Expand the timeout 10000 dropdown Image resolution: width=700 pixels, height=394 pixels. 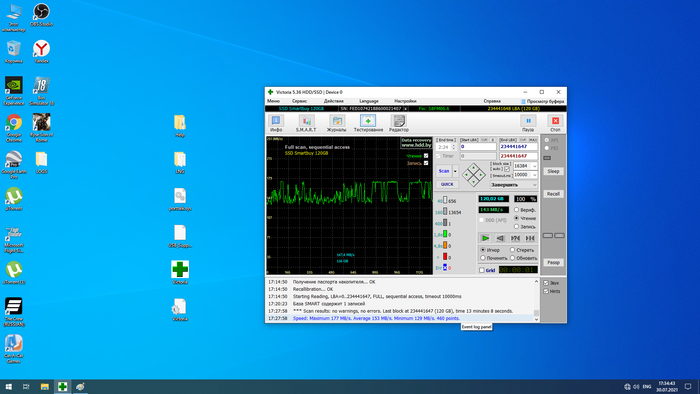(534, 175)
